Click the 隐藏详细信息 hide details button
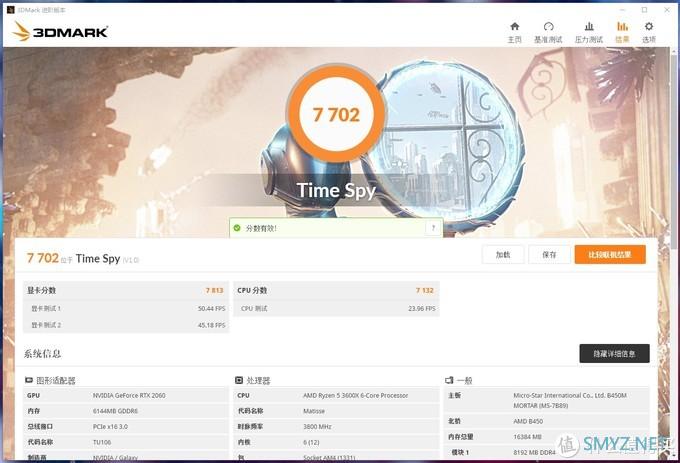The height and width of the screenshot is (463, 680). (x=615, y=354)
